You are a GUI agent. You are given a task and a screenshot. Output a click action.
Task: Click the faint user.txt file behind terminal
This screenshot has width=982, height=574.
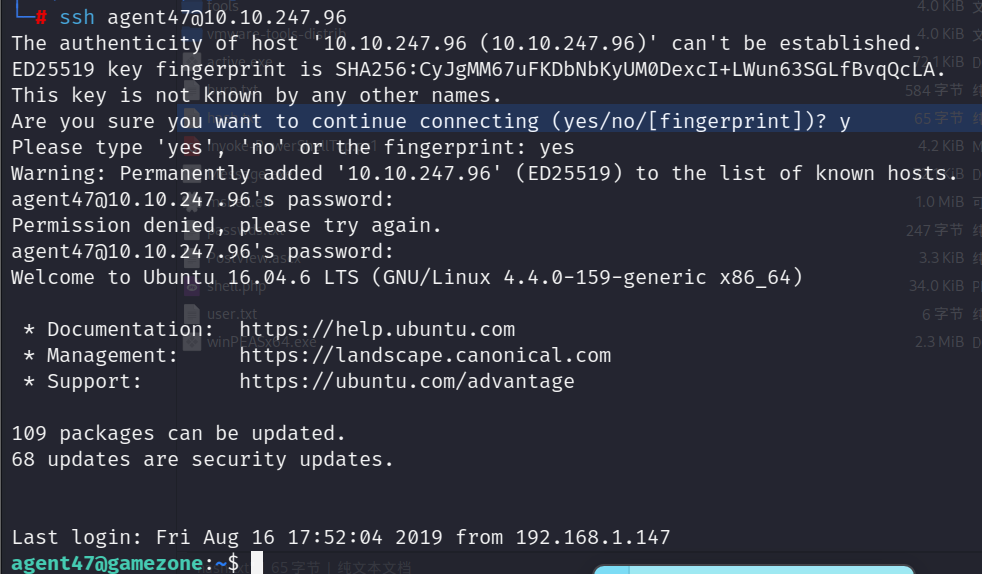(232, 314)
